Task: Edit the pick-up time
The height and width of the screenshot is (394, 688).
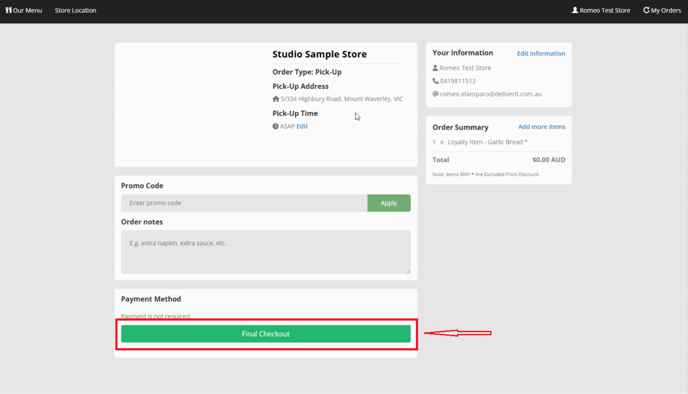Action: 302,126
